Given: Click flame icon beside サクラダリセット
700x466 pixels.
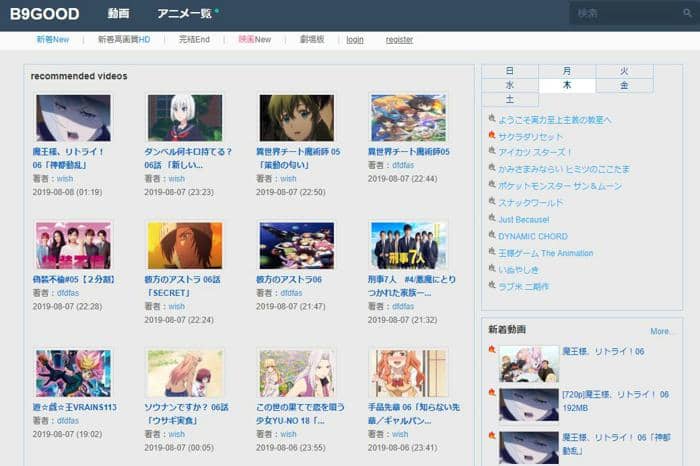Looking at the screenshot, I should [492, 134].
